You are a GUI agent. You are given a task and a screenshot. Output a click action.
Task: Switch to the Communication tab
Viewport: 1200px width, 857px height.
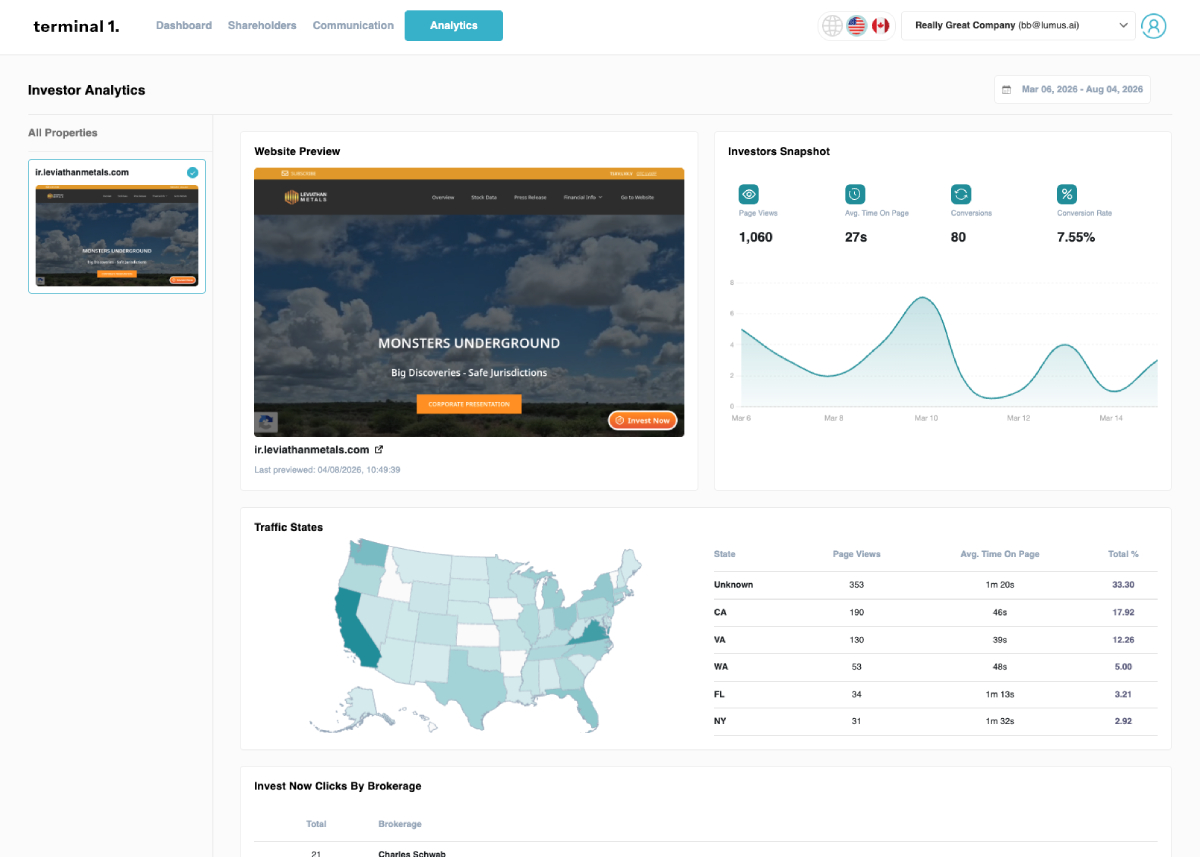[x=353, y=26]
